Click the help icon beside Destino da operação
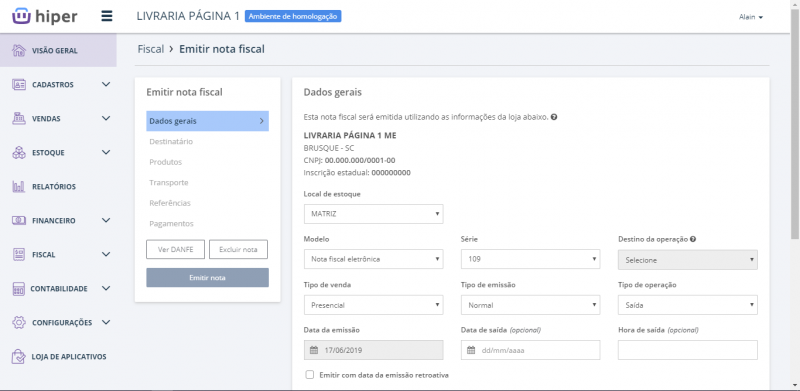The image size is (800, 391). (x=694, y=239)
